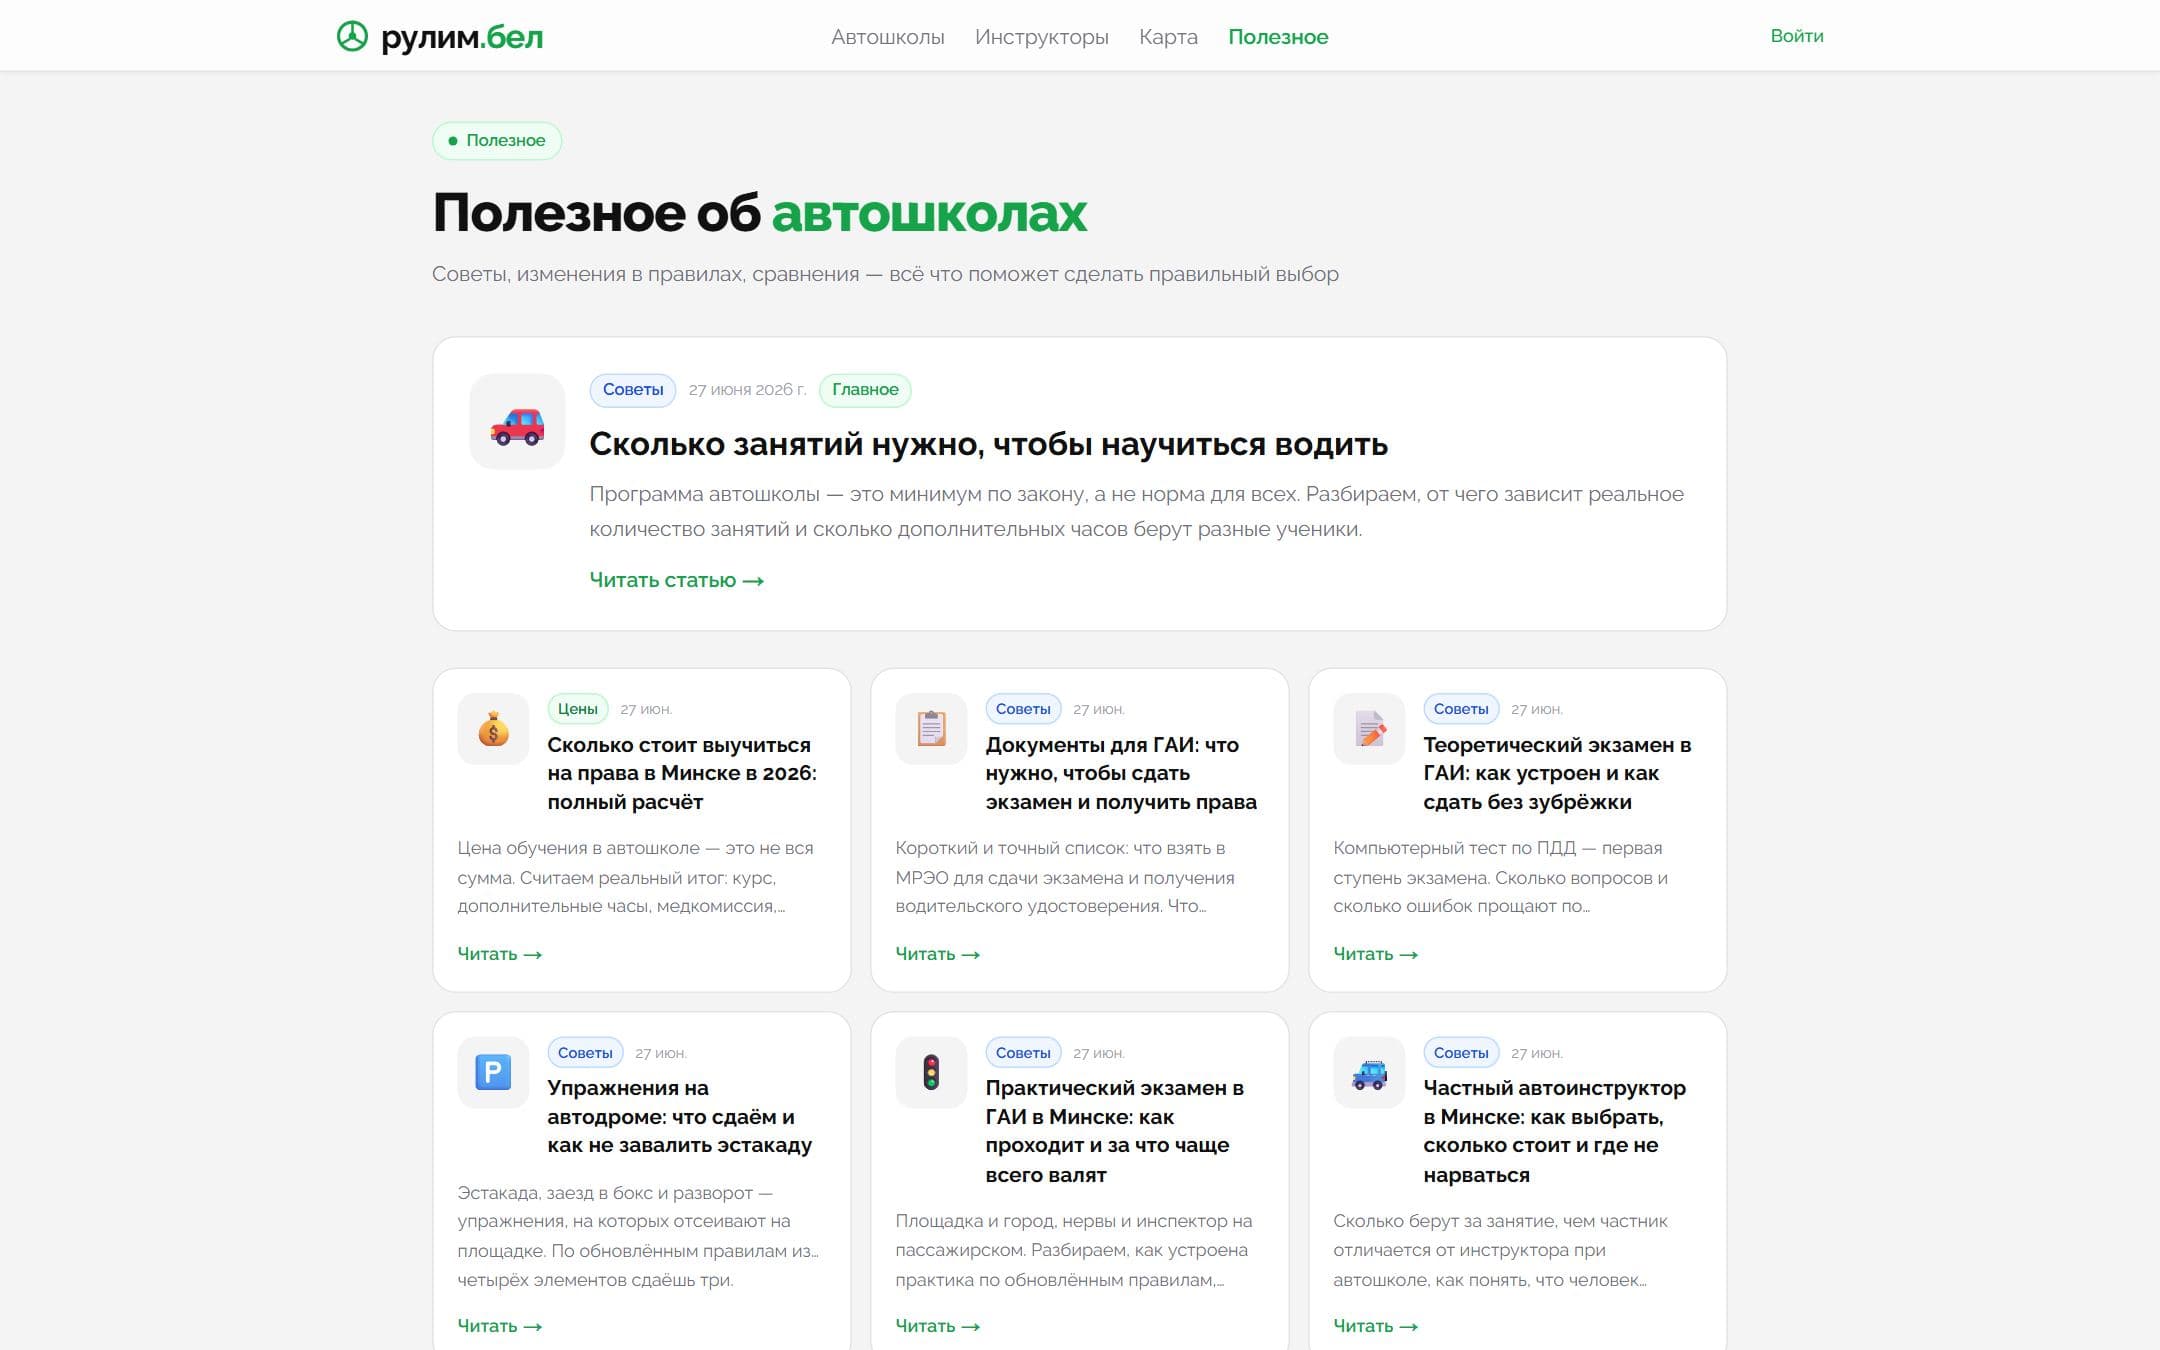
Task: Click the Цены tag badge
Action: click(577, 709)
